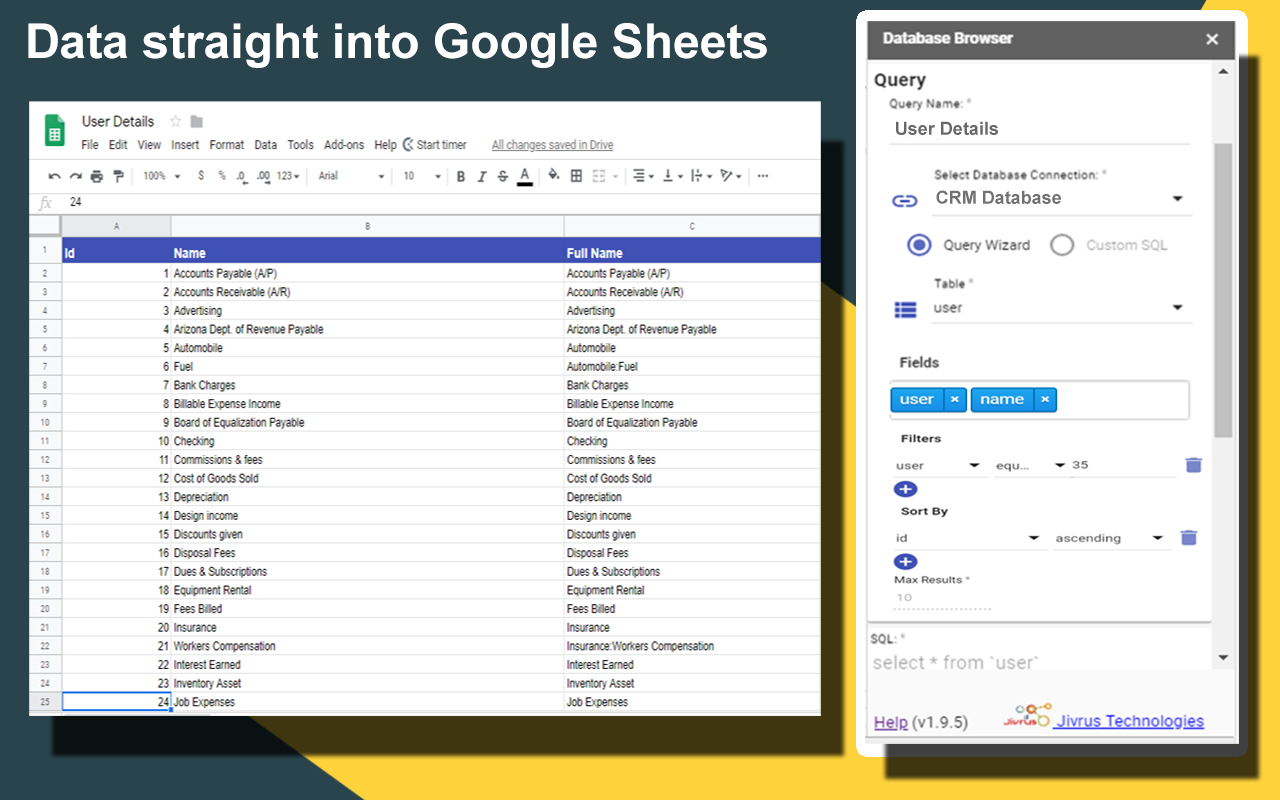The image size is (1280, 800).
Task: Remove the name field chip
Action: [1044, 399]
